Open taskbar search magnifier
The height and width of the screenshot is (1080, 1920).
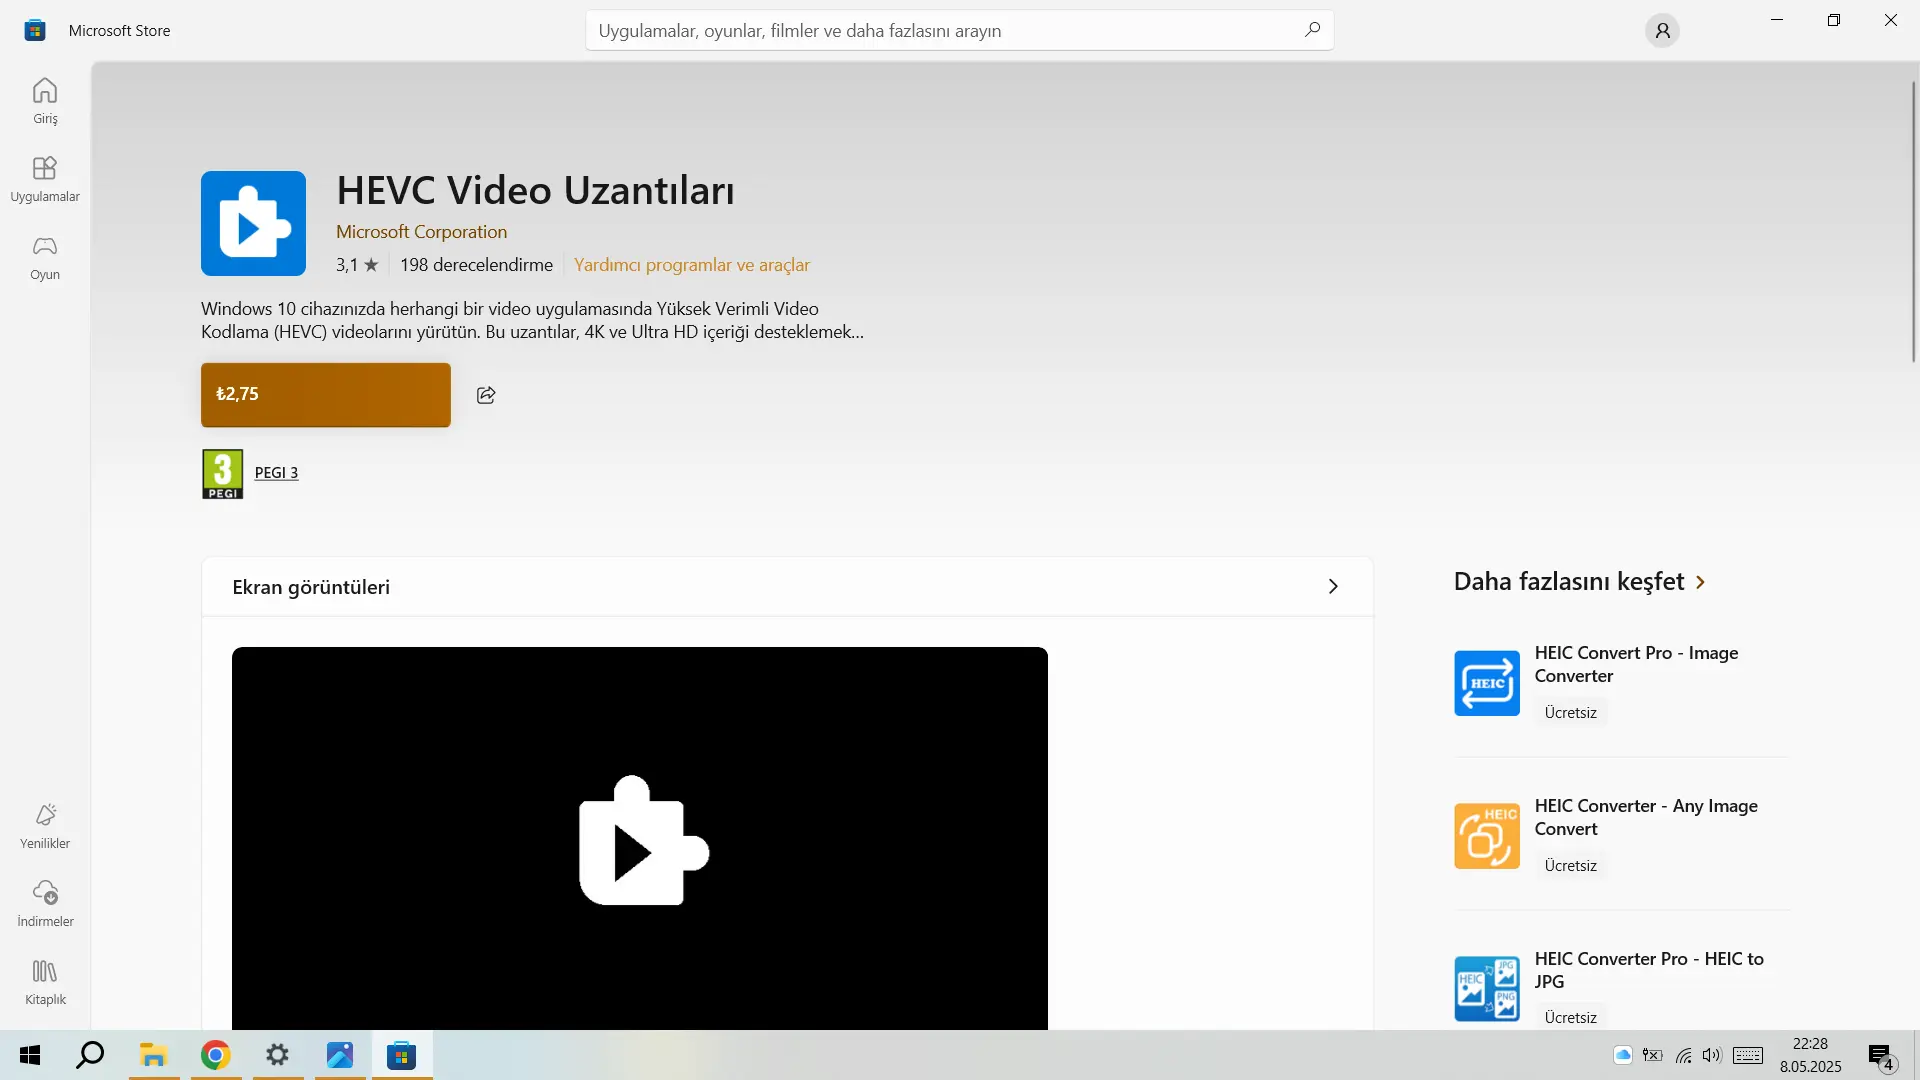[x=91, y=1055]
